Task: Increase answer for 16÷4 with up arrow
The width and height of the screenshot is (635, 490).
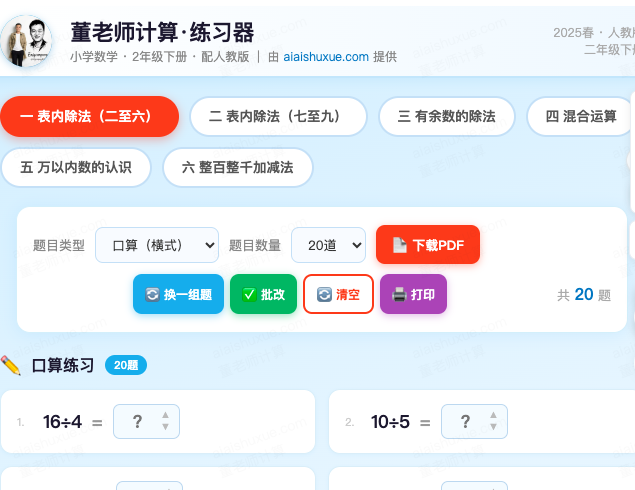Action: pos(165,415)
